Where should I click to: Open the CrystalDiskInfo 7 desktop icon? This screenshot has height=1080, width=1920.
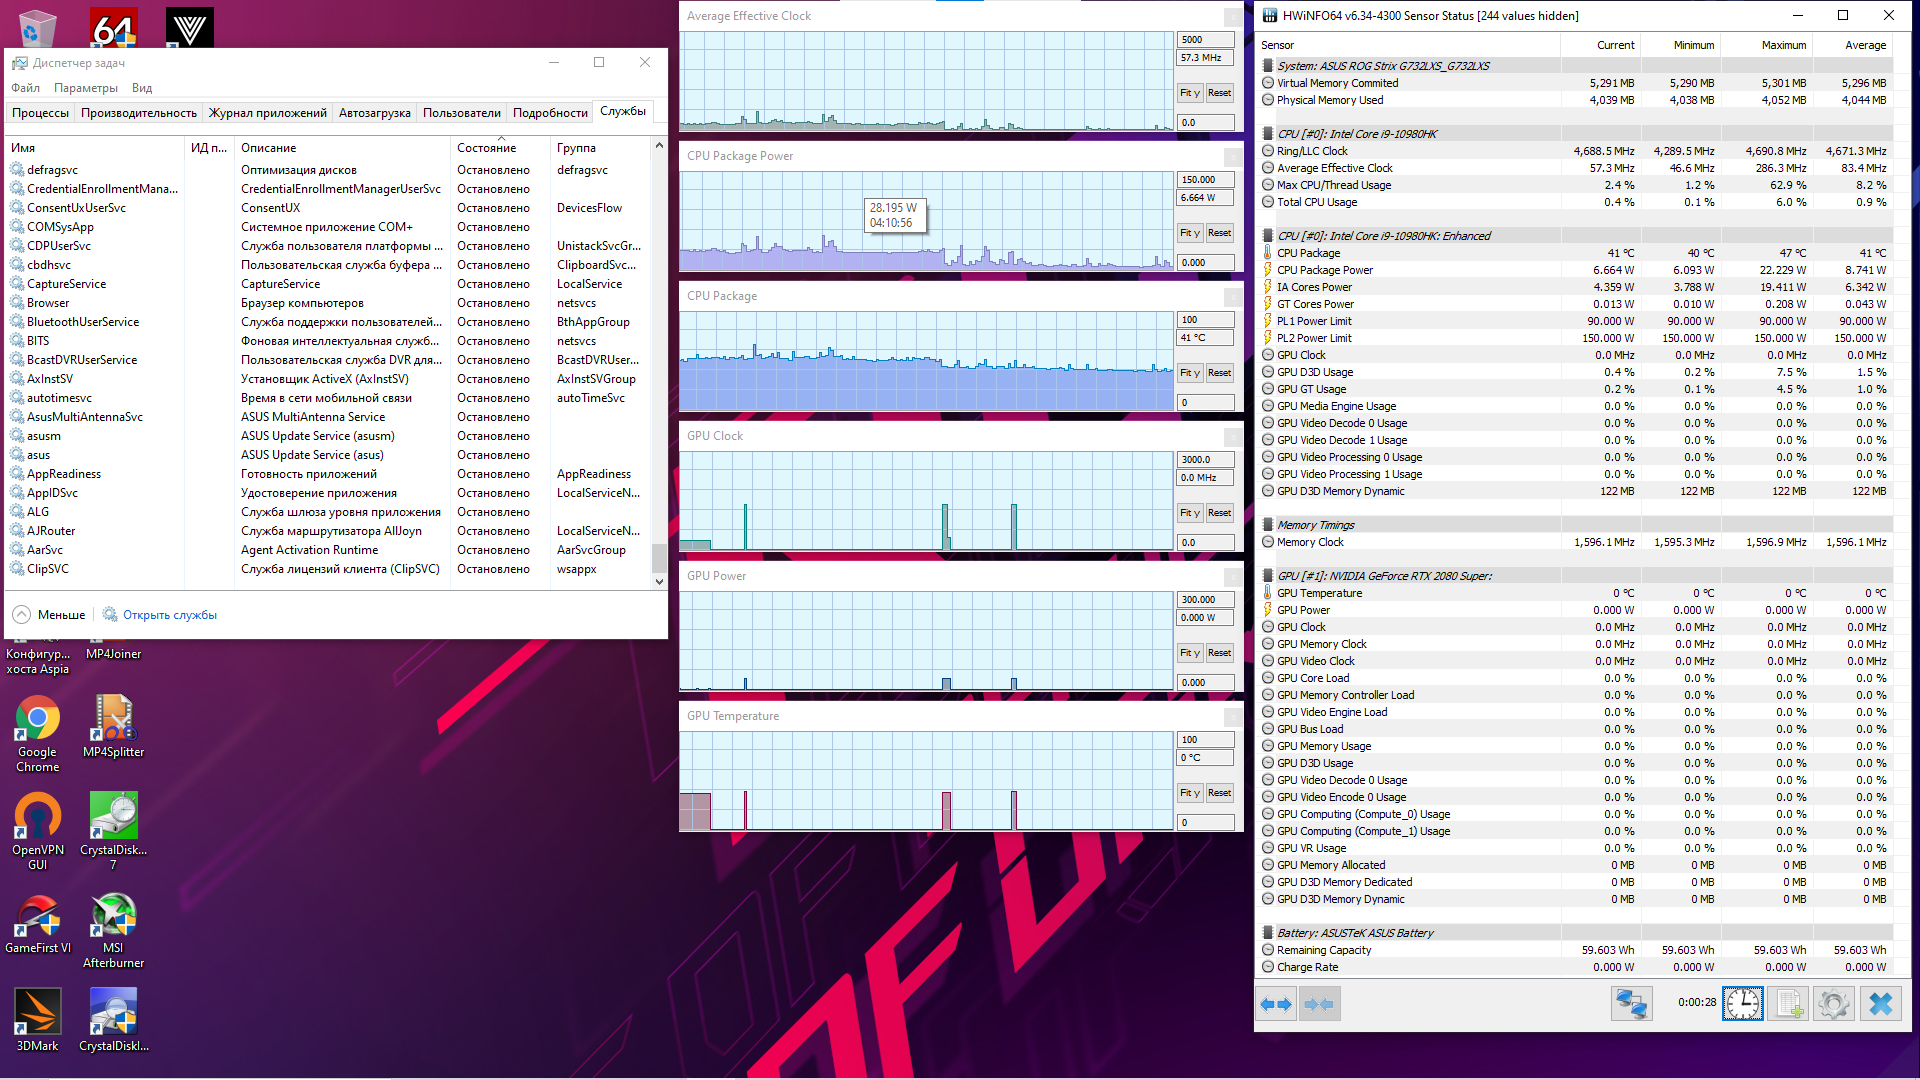point(113,831)
